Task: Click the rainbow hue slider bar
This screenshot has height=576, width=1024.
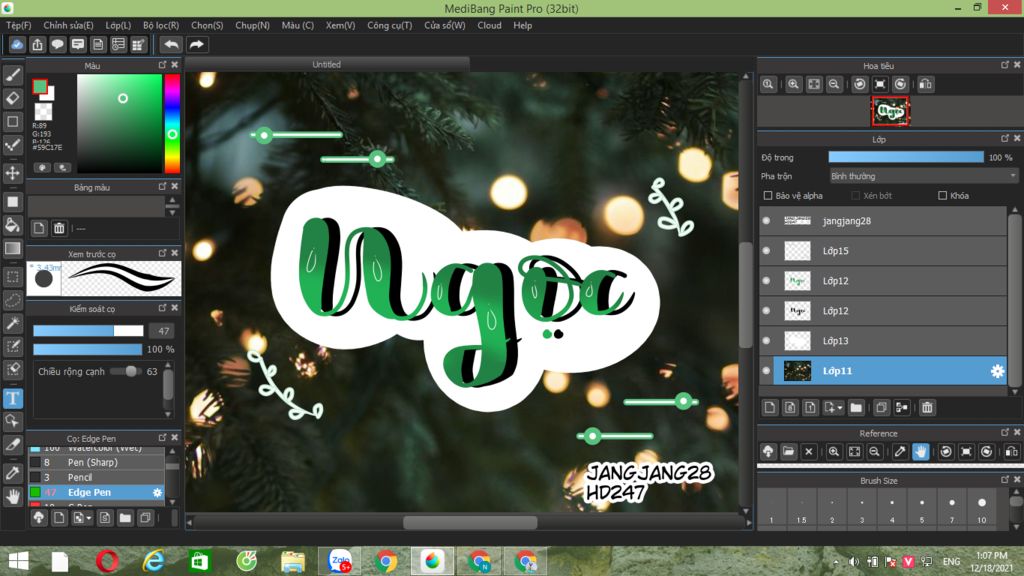Action: point(172,123)
